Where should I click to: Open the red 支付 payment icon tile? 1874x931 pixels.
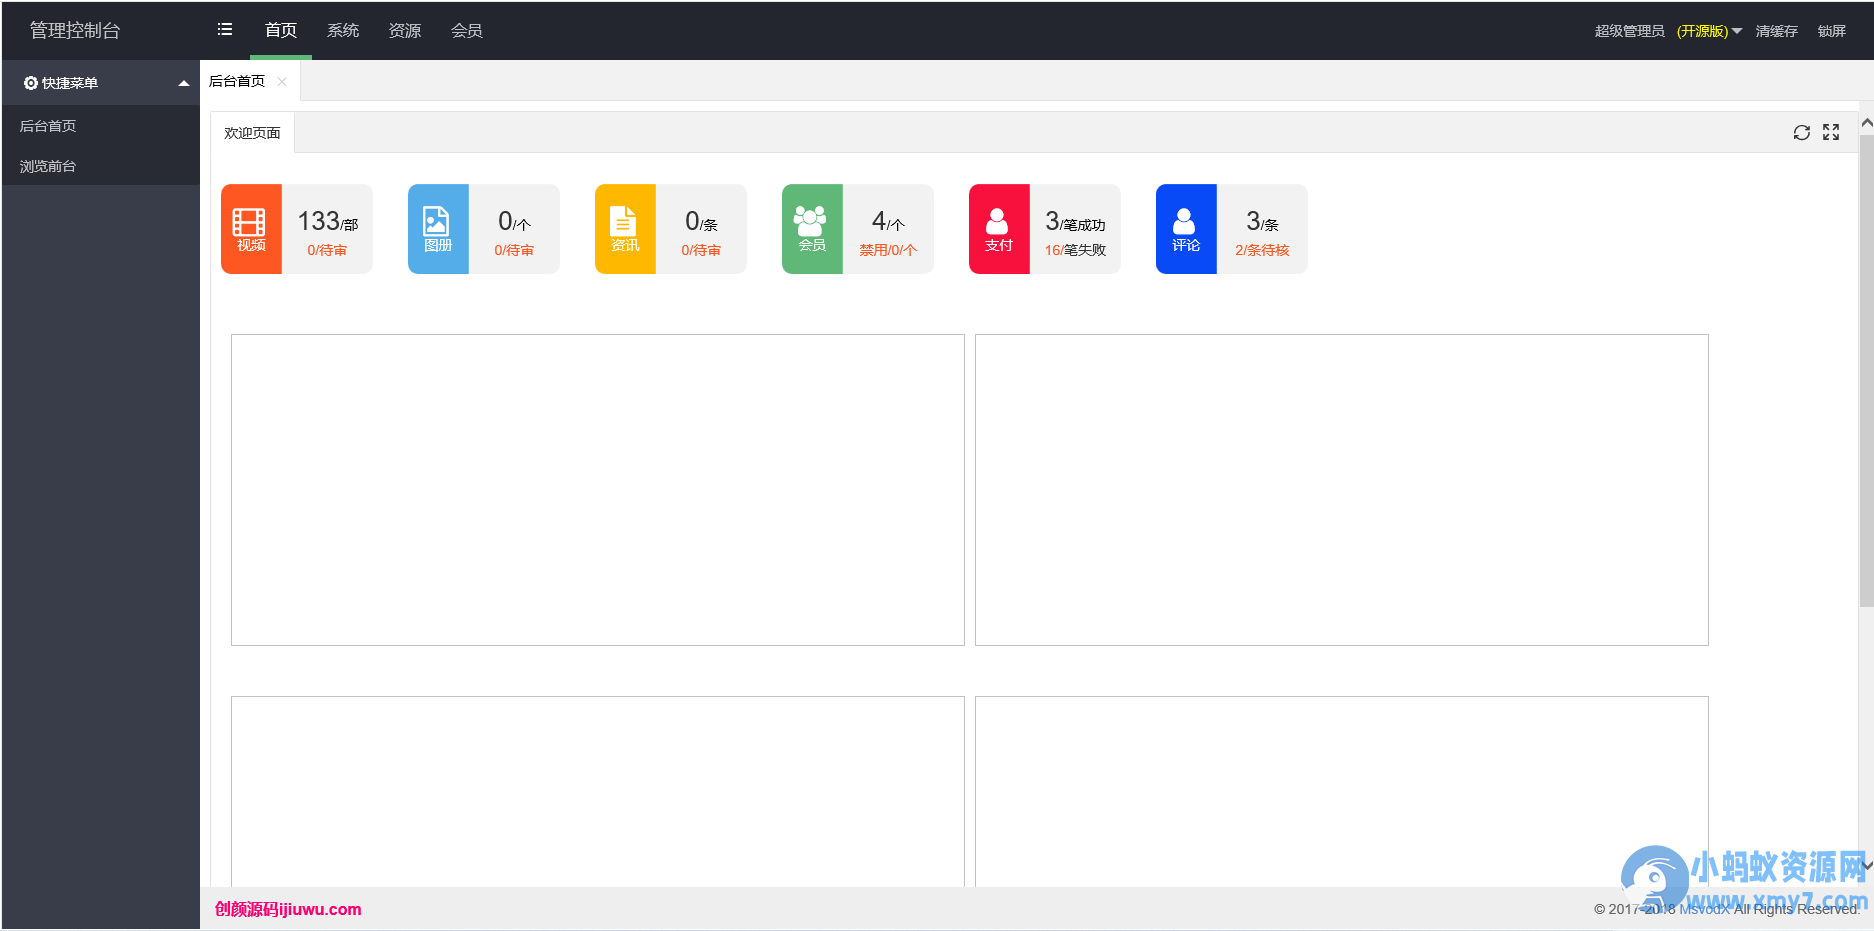point(999,229)
